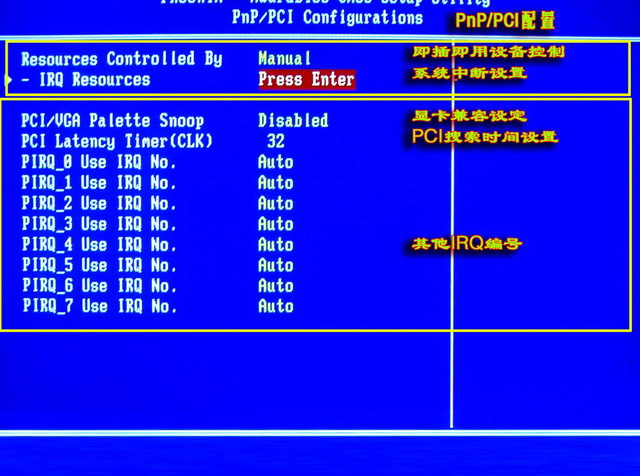Click the PnP/PCI Configurations title

click(327, 17)
